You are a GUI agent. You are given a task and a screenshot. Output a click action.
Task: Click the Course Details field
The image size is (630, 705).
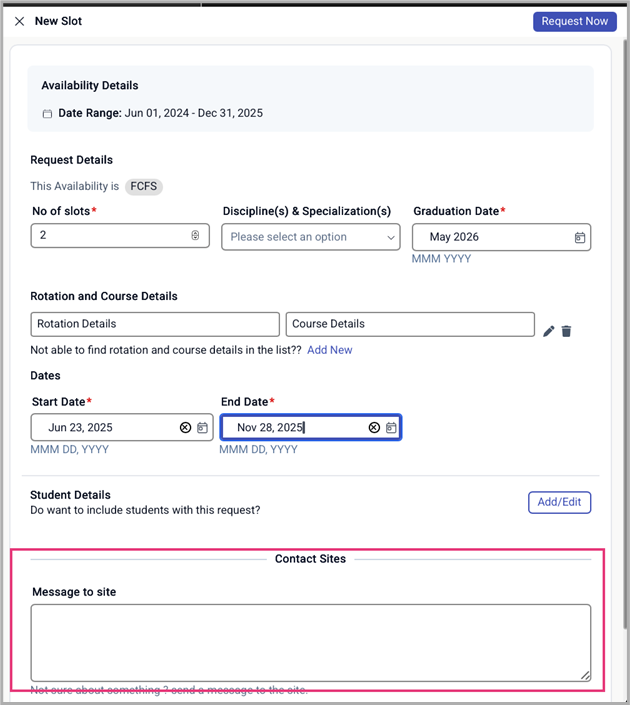[x=410, y=324]
